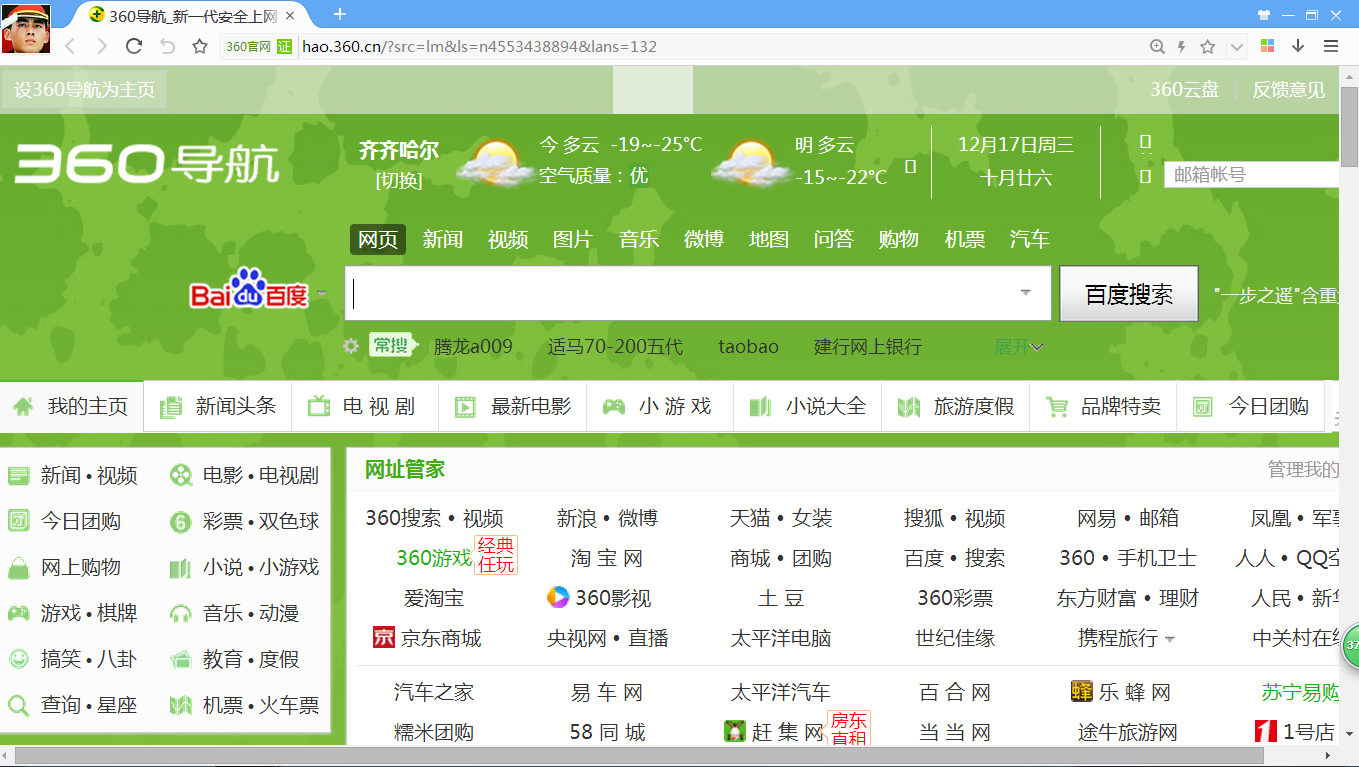Select the 音乐 search tab
Screen dimensions: 1359x767
[x=638, y=239]
